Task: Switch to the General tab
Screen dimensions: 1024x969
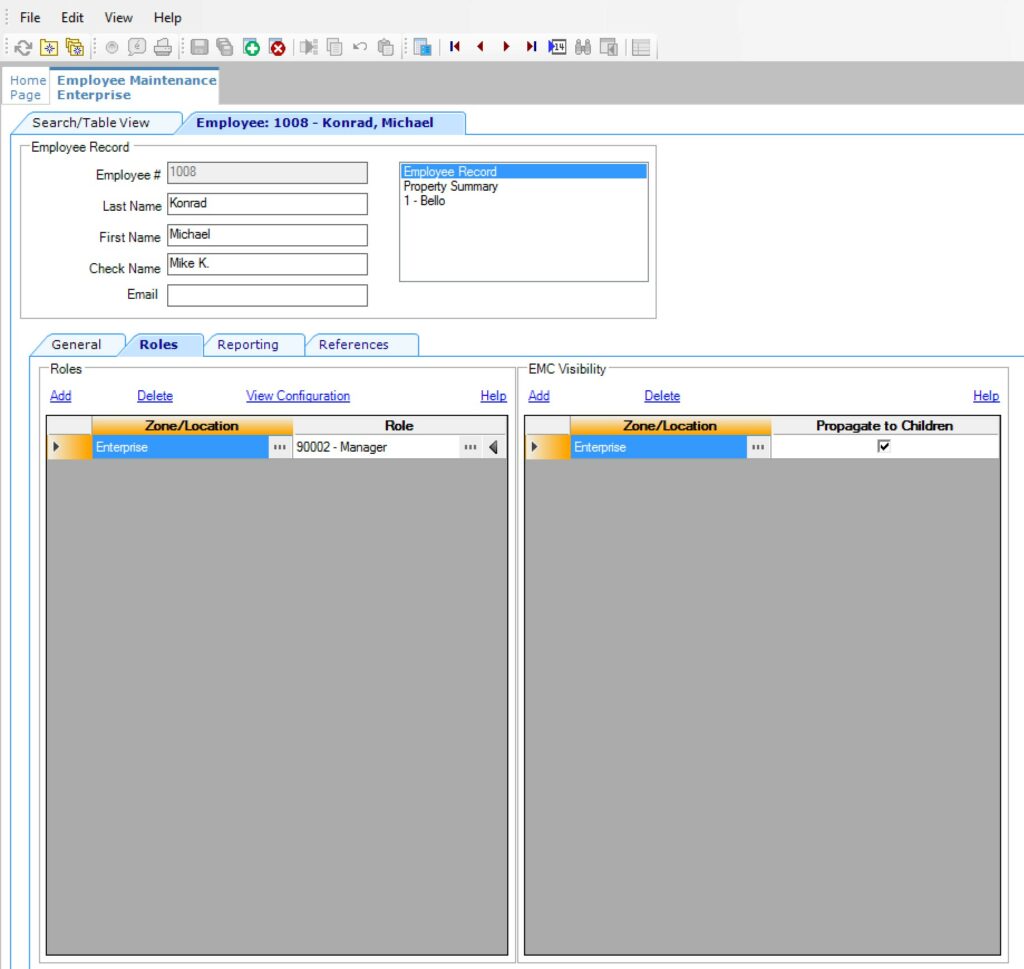Action: click(76, 344)
